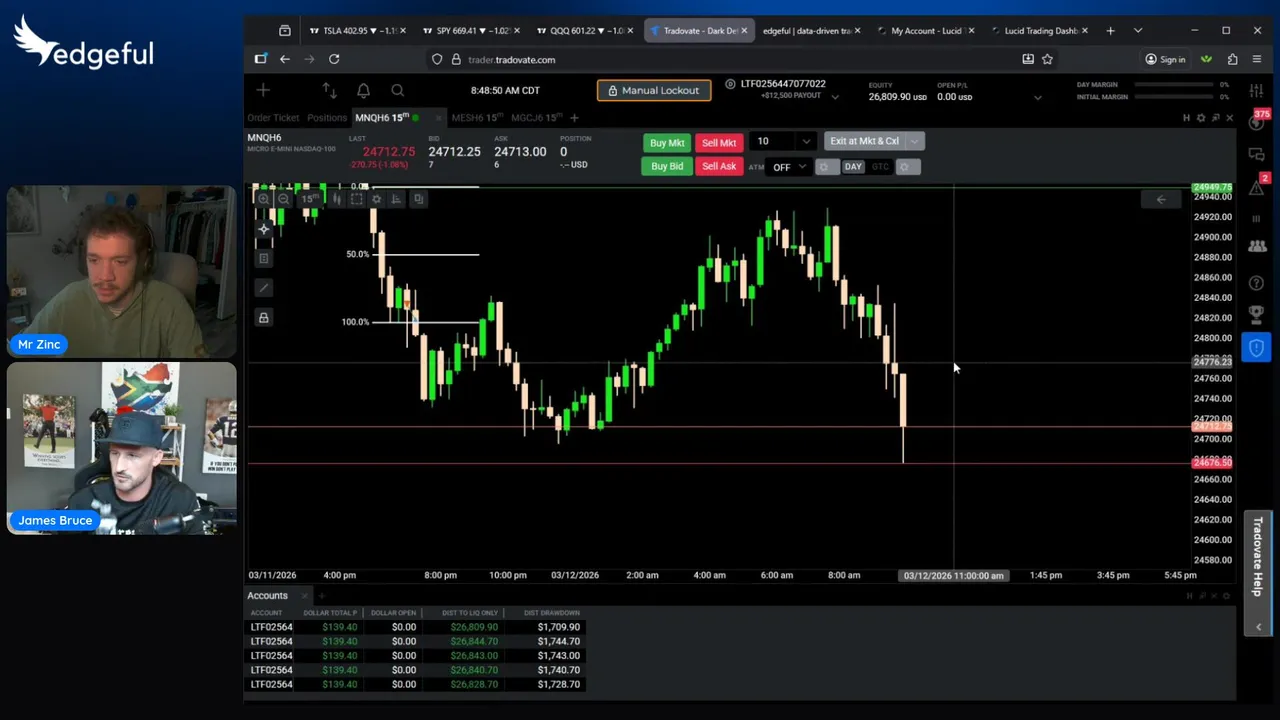Click the browser Sign in button
Image resolution: width=1280 pixels, height=720 pixels.
pos(1165,60)
